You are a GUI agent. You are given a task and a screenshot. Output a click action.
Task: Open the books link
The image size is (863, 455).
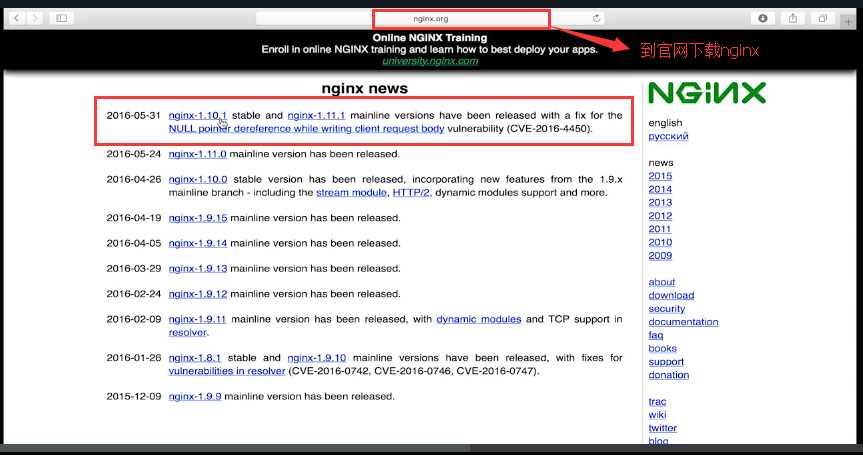(662, 348)
